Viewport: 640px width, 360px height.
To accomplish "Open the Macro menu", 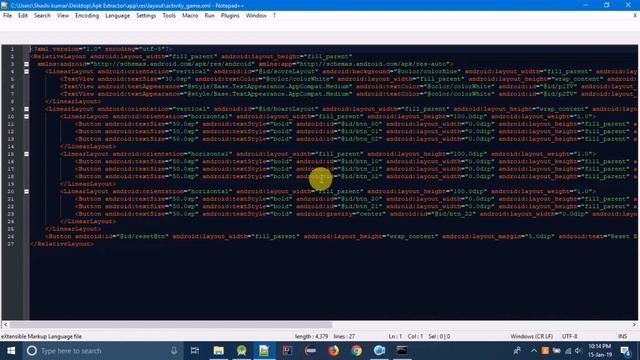I will point(190,16).
